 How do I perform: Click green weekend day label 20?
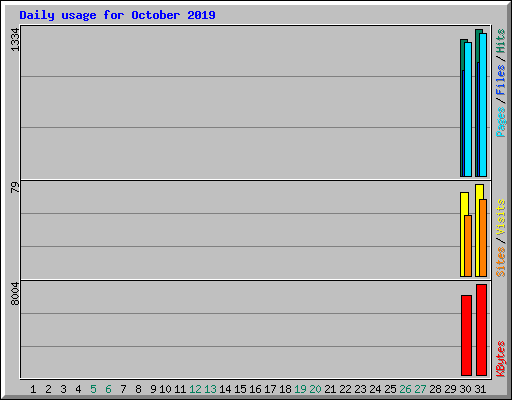point(315,389)
